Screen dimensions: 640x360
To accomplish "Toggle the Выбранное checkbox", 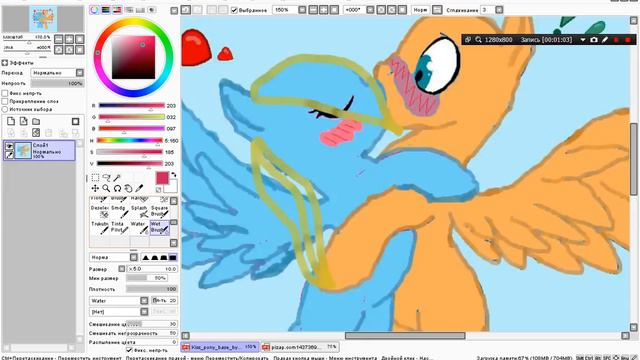I will (x=234, y=10).
